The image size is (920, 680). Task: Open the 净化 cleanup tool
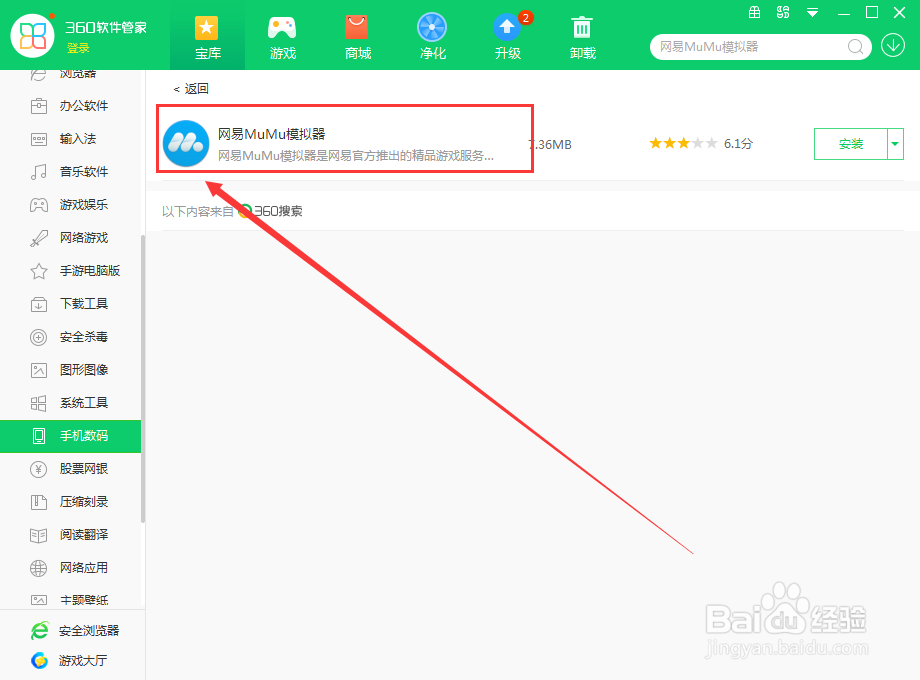coord(432,35)
